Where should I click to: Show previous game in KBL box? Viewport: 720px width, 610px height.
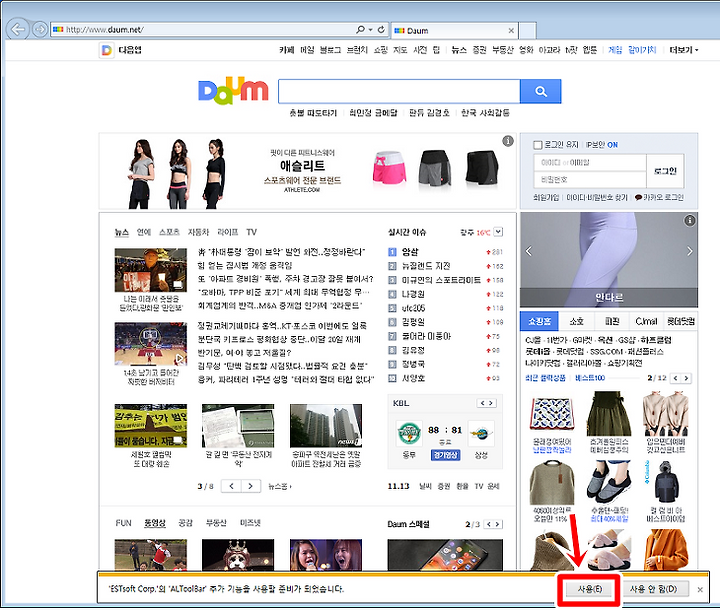click(x=483, y=403)
